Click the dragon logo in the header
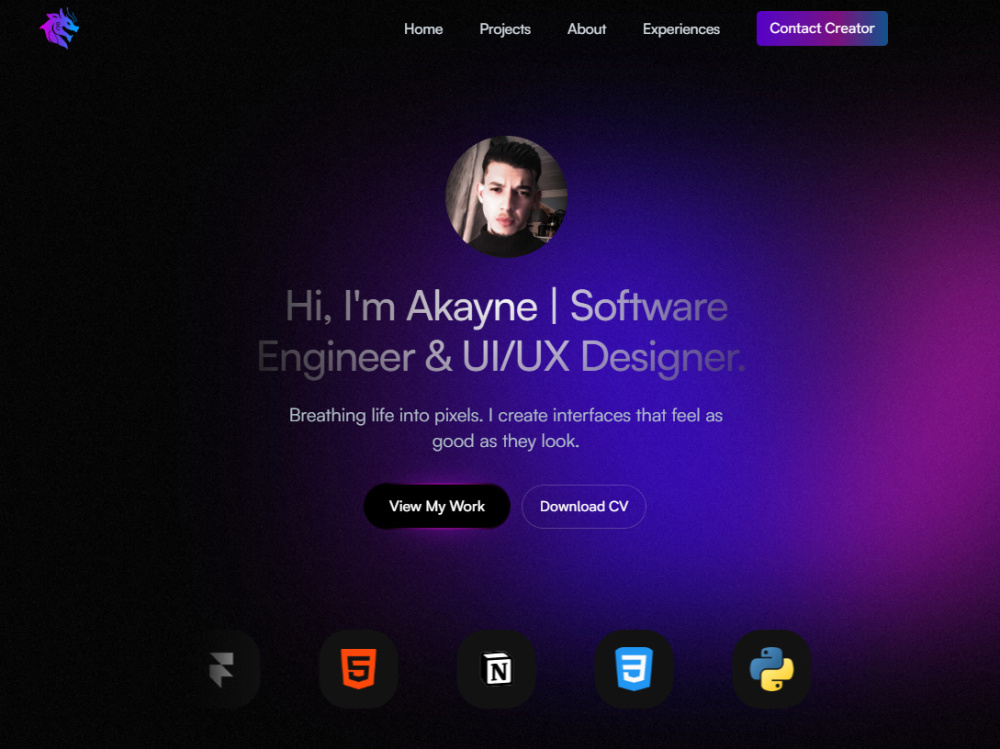This screenshot has height=749, width=1000. coord(59,28)
